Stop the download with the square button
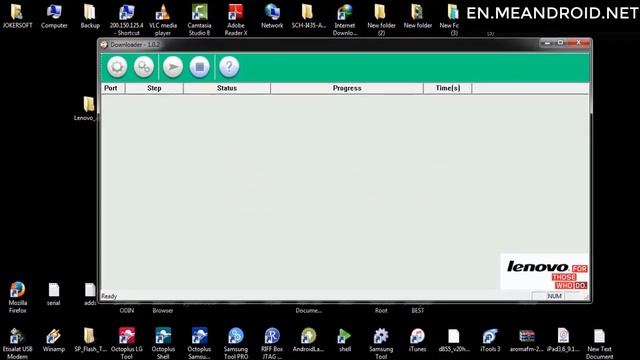The height and width of the screenshot is (360, 640). [x=200, y=67]
